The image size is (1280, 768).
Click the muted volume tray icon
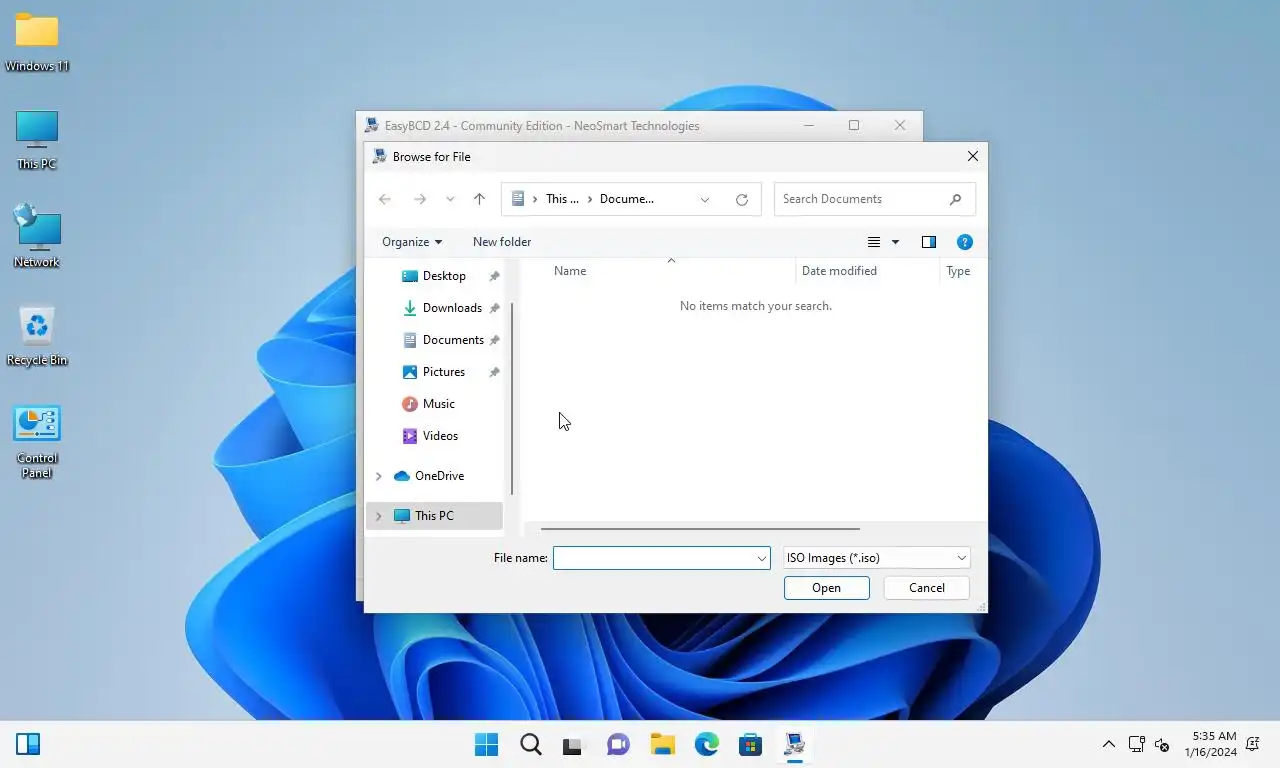click(1162, 745)
